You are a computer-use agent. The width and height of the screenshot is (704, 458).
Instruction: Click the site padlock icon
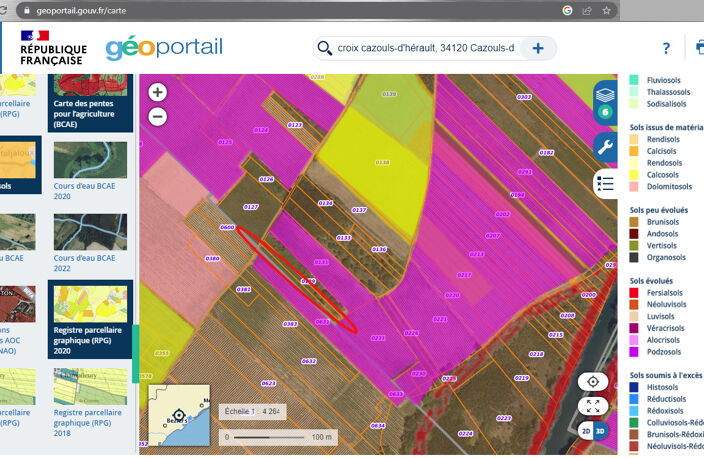[27, 10]
